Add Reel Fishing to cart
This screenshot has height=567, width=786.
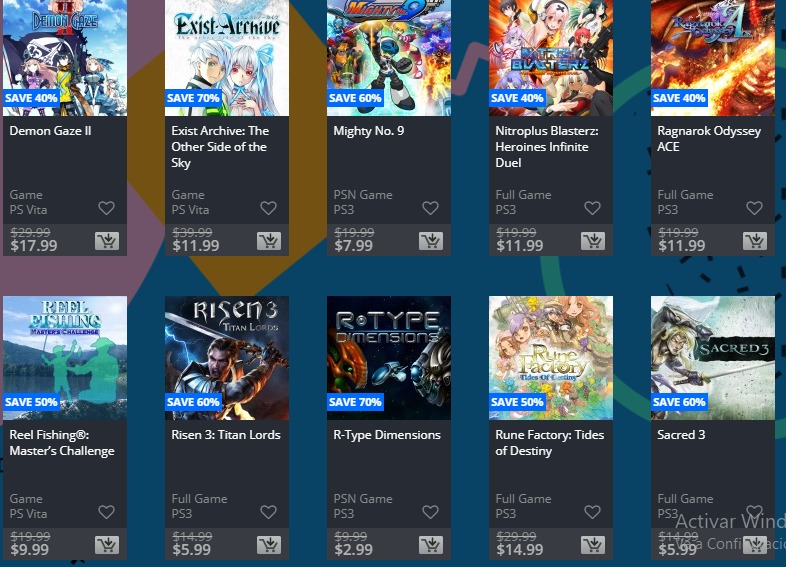(107, 545)
